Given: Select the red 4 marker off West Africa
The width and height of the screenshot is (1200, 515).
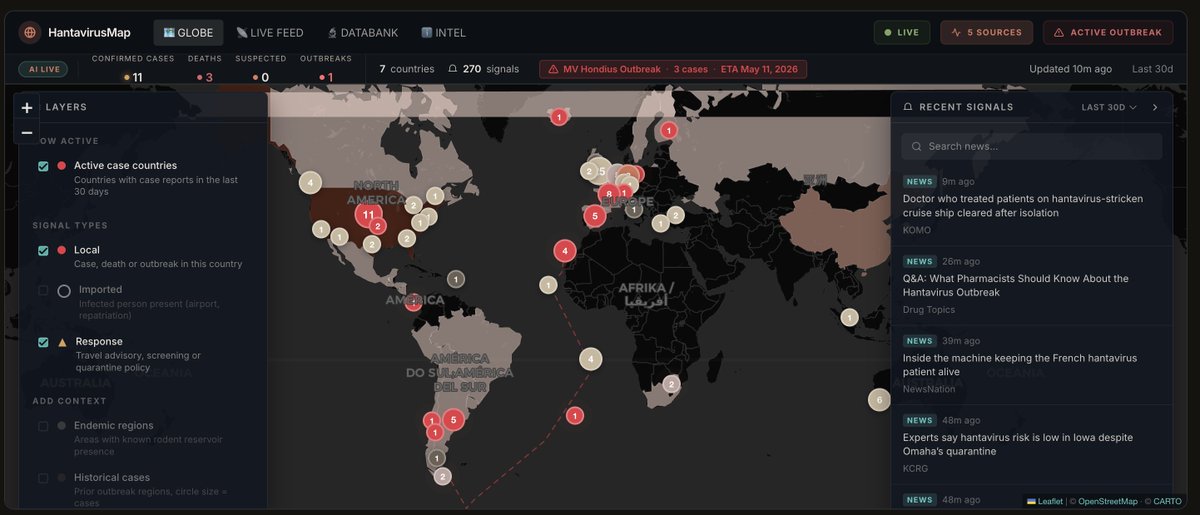Looking at the screenshot, I should pos(565,251).
